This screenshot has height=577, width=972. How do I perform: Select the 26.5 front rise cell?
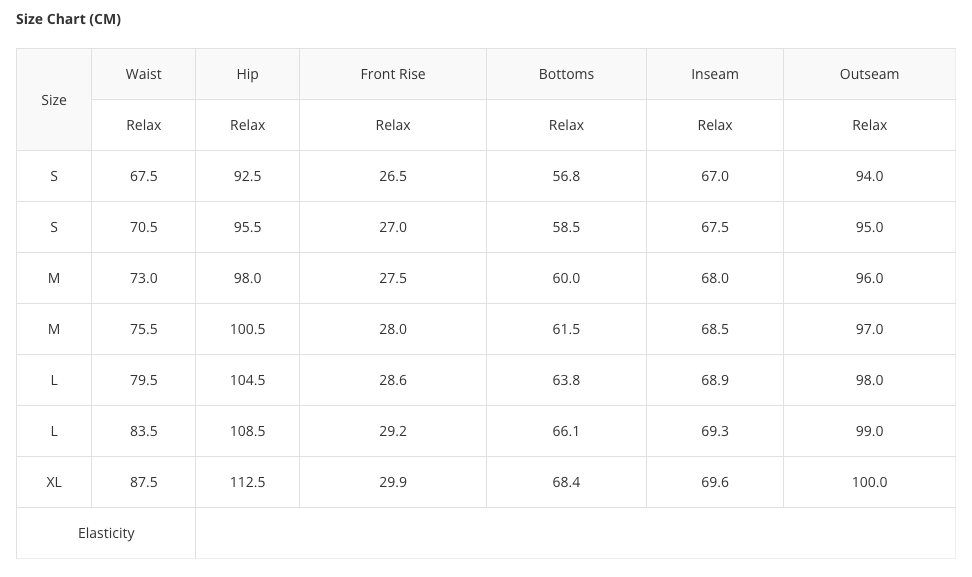pos(392,176)
